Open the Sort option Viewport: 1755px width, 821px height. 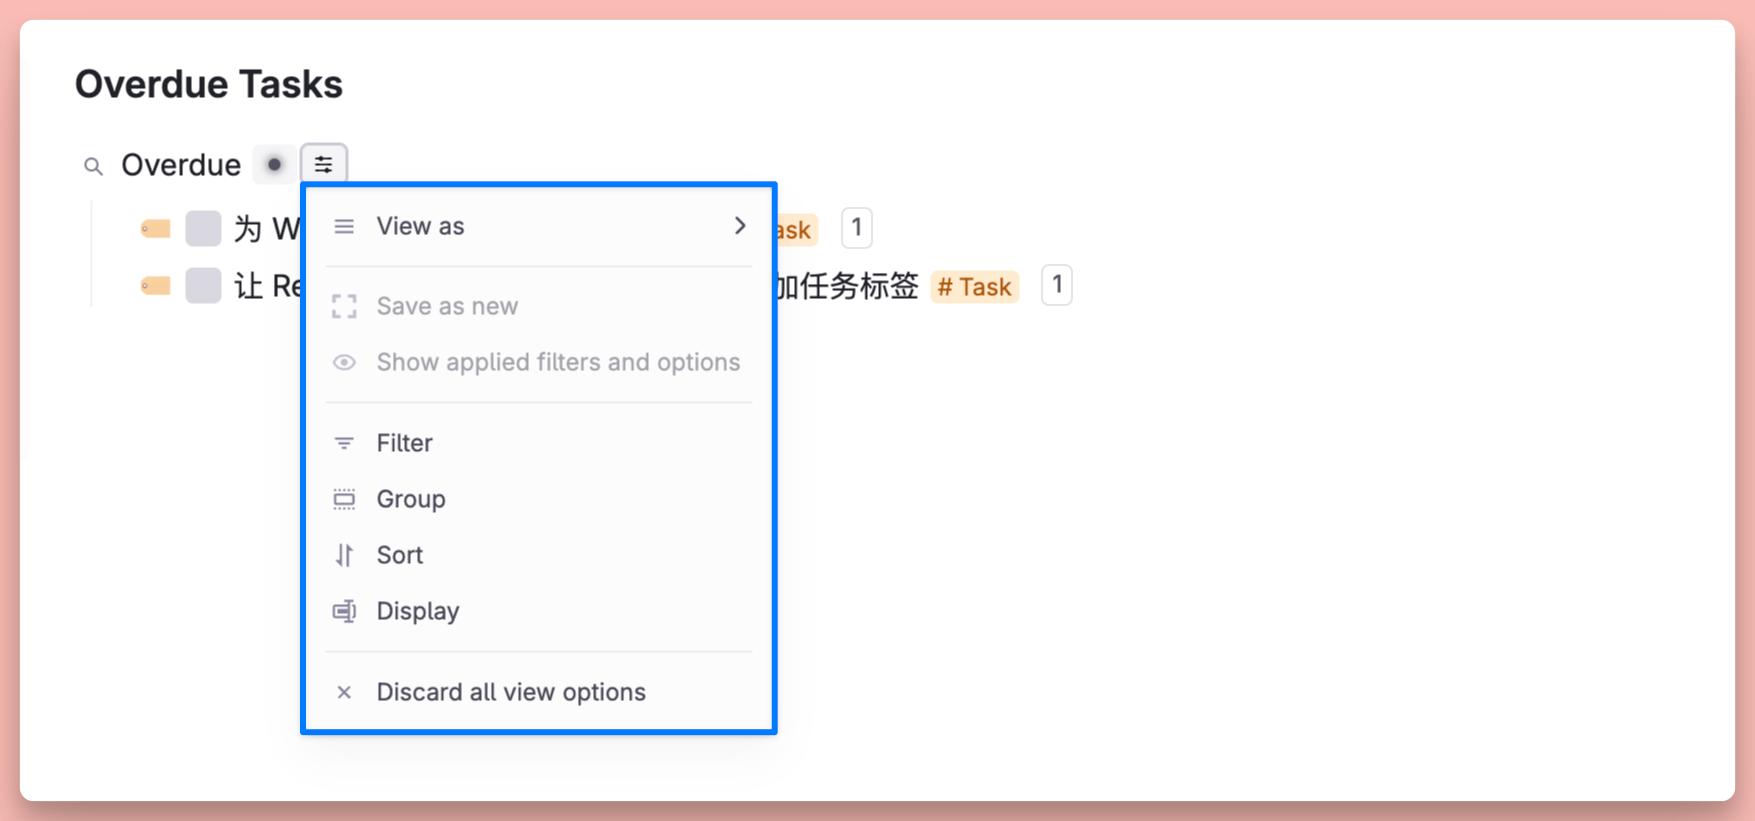[539, 555]
